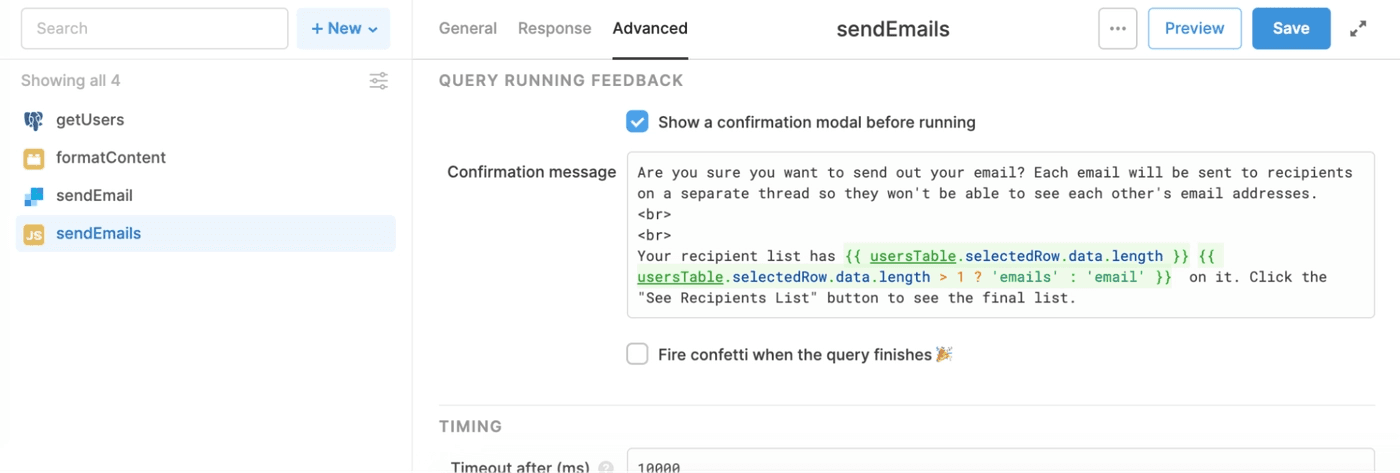
Task: Enable Fire confetti when the query finishes
Action: (637, 354)
